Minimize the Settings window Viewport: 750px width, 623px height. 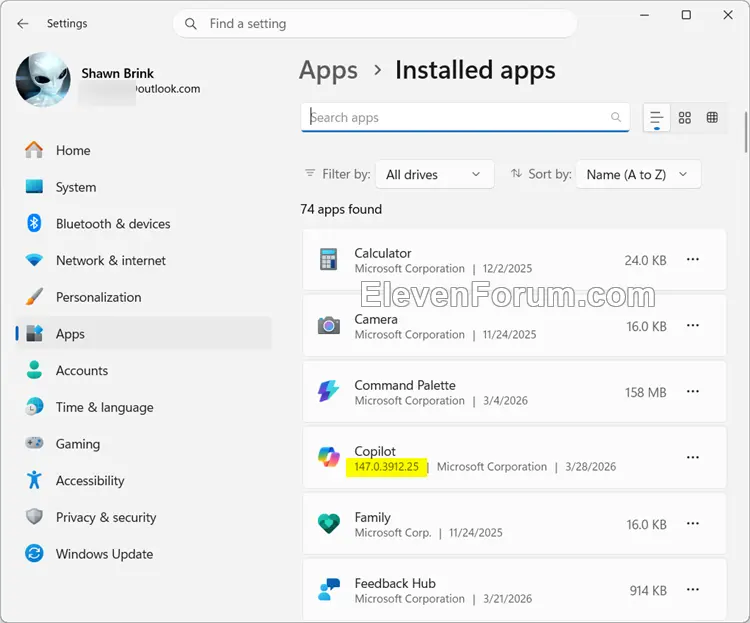tap(644, 15)
